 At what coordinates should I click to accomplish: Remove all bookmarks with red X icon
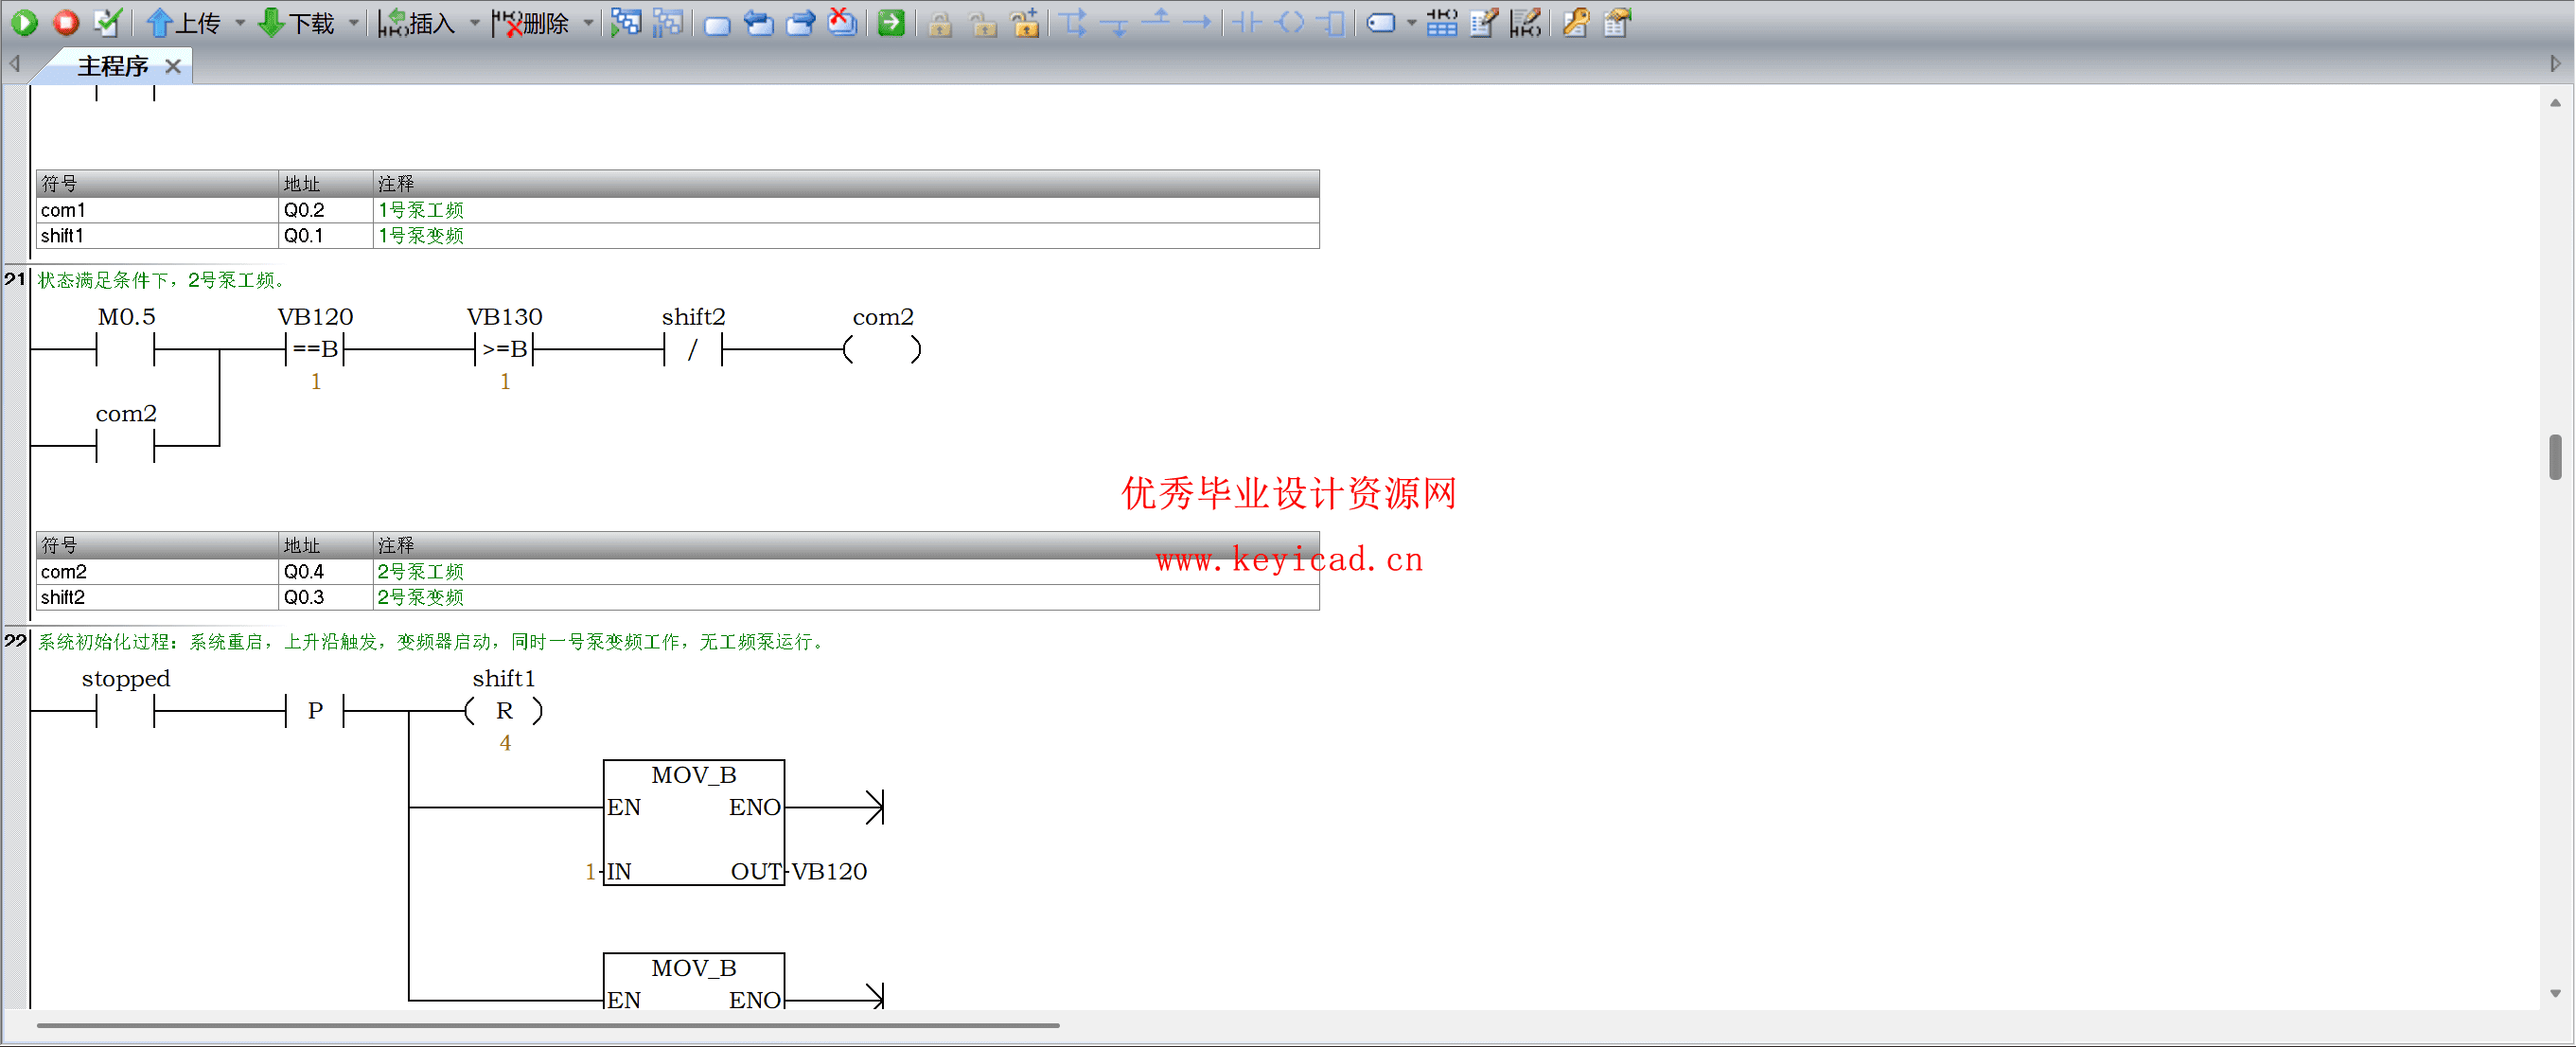pos(843,22)
